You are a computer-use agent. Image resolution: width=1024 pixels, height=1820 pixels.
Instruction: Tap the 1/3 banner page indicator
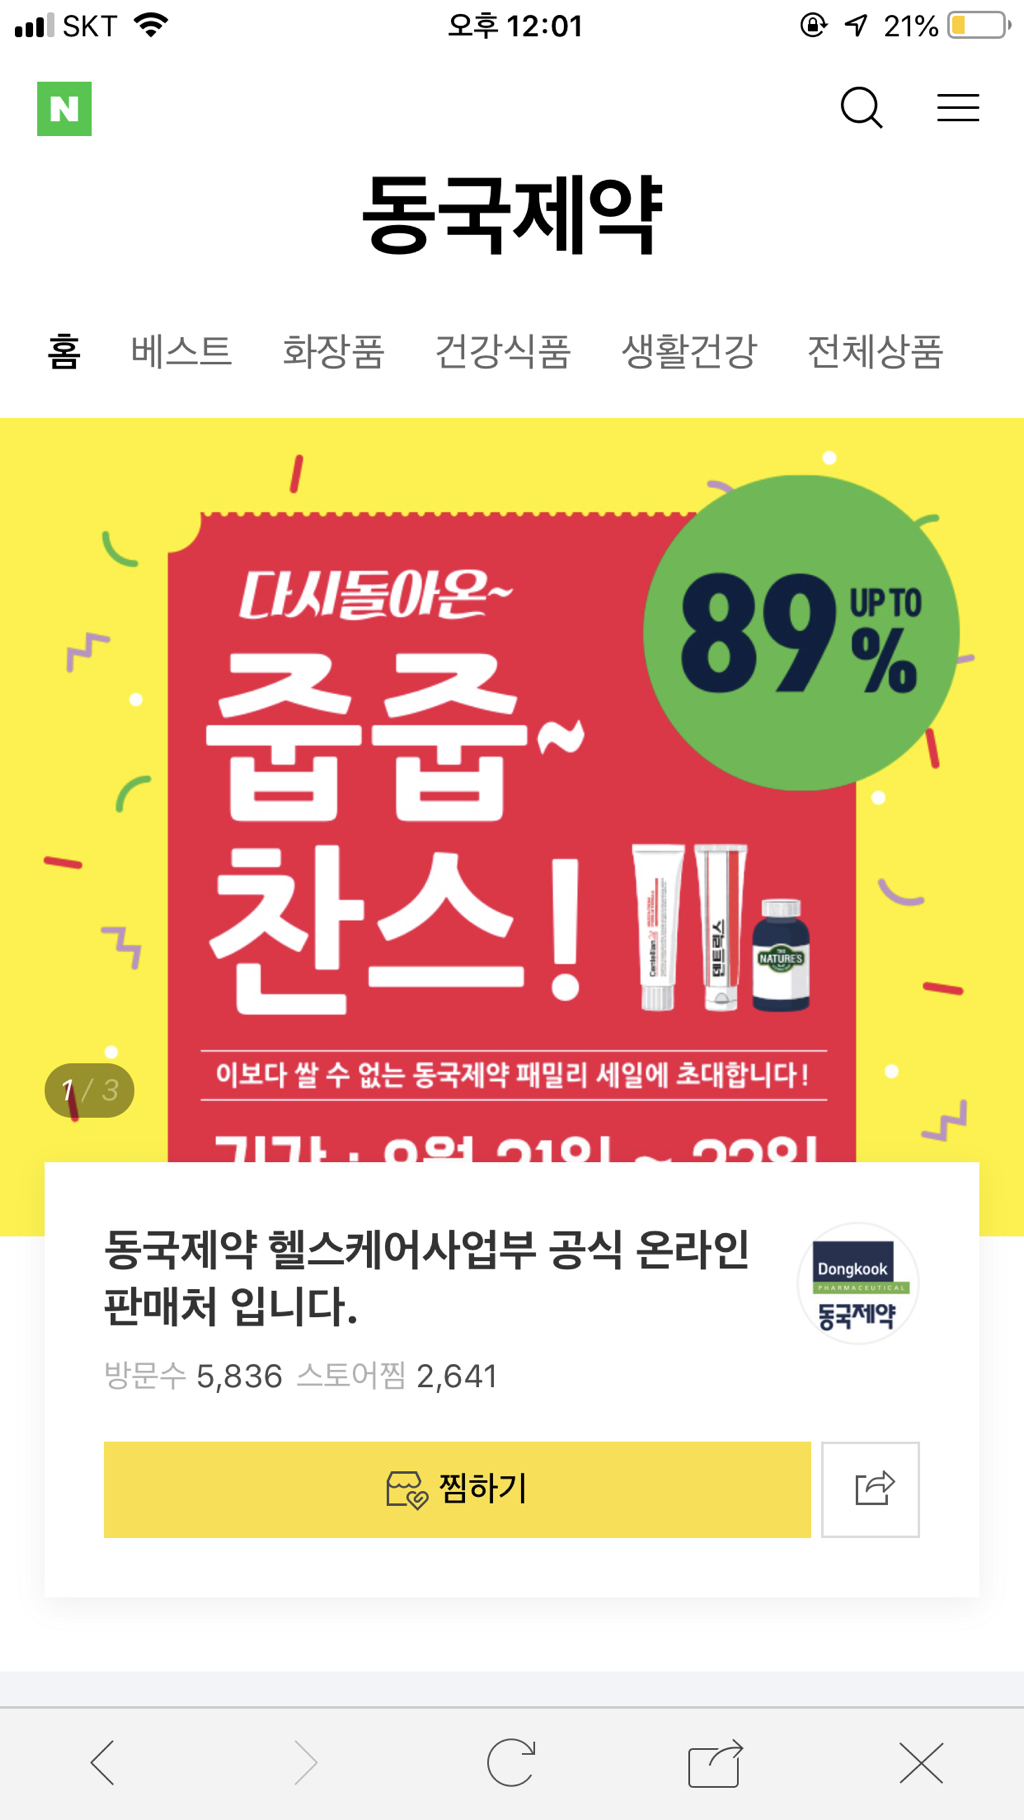[x=89, y=1090]
